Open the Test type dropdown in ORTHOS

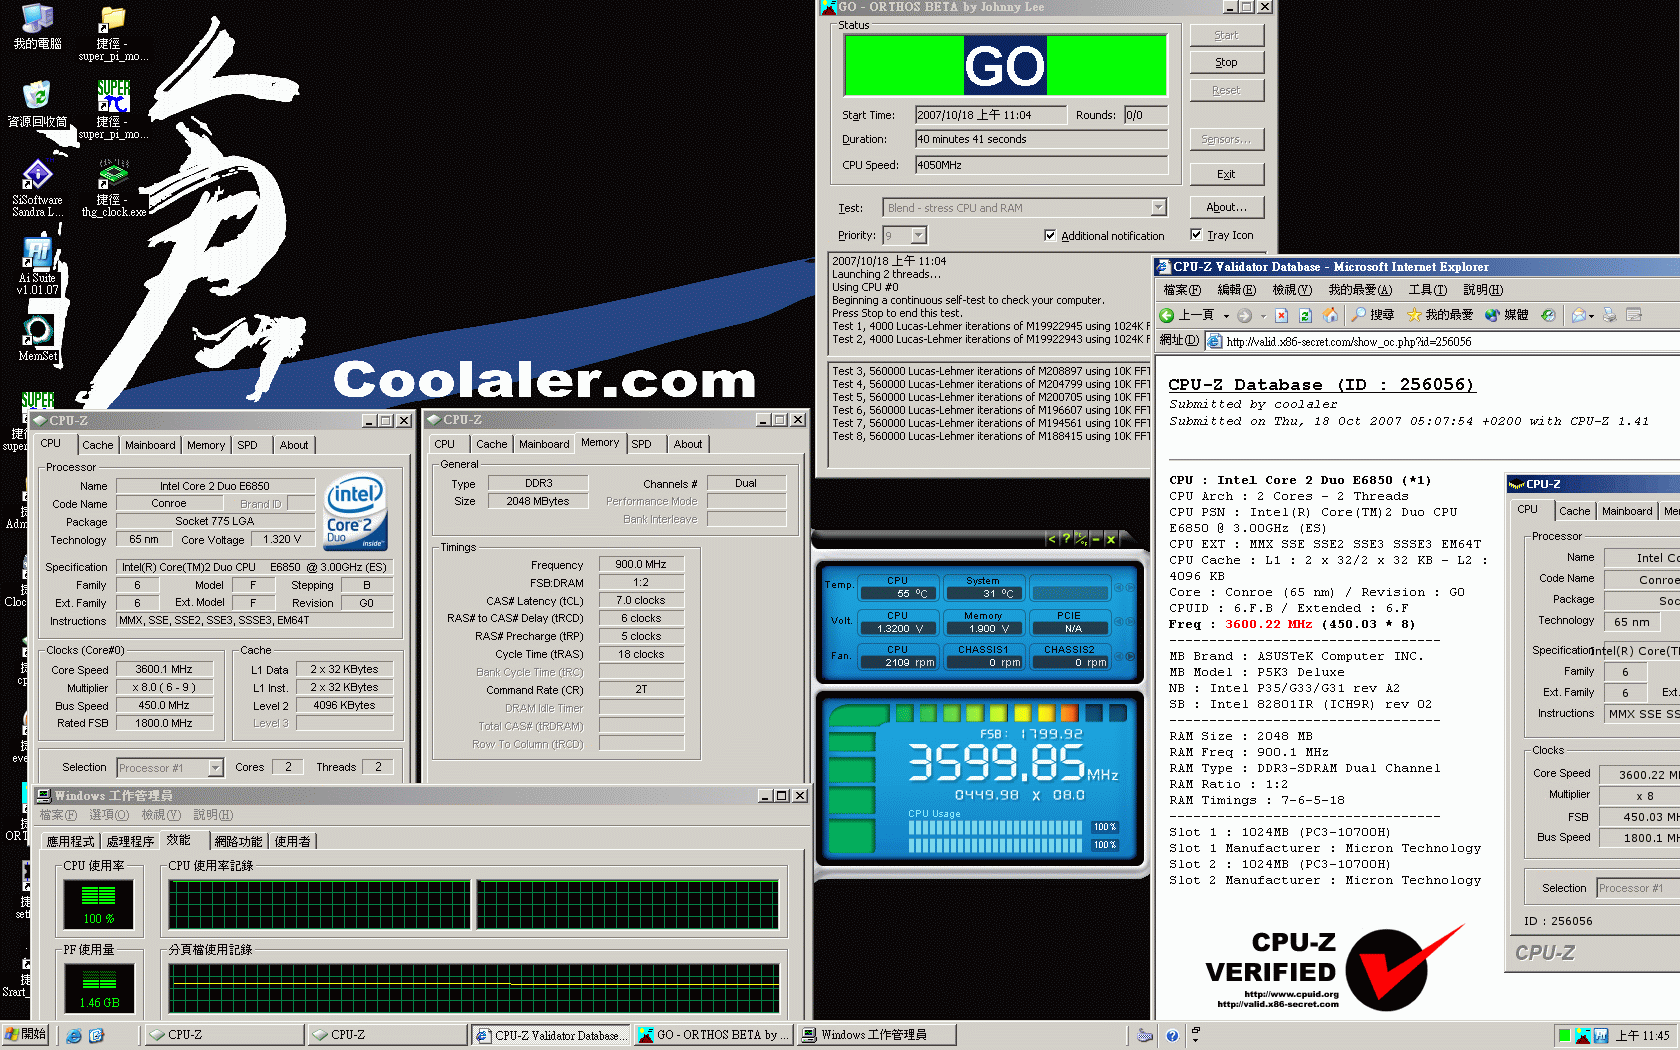pos(1158,208)
